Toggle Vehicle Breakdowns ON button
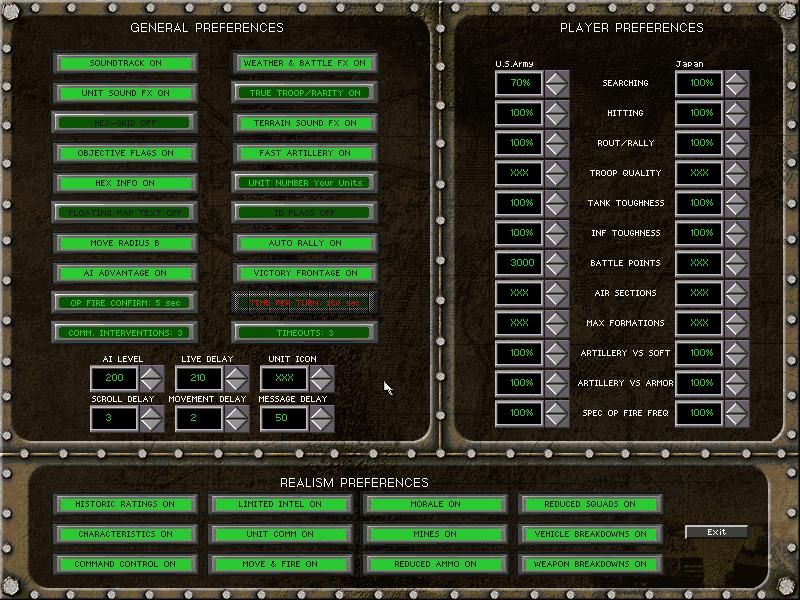800x600 pixels. tap(590, 534)
